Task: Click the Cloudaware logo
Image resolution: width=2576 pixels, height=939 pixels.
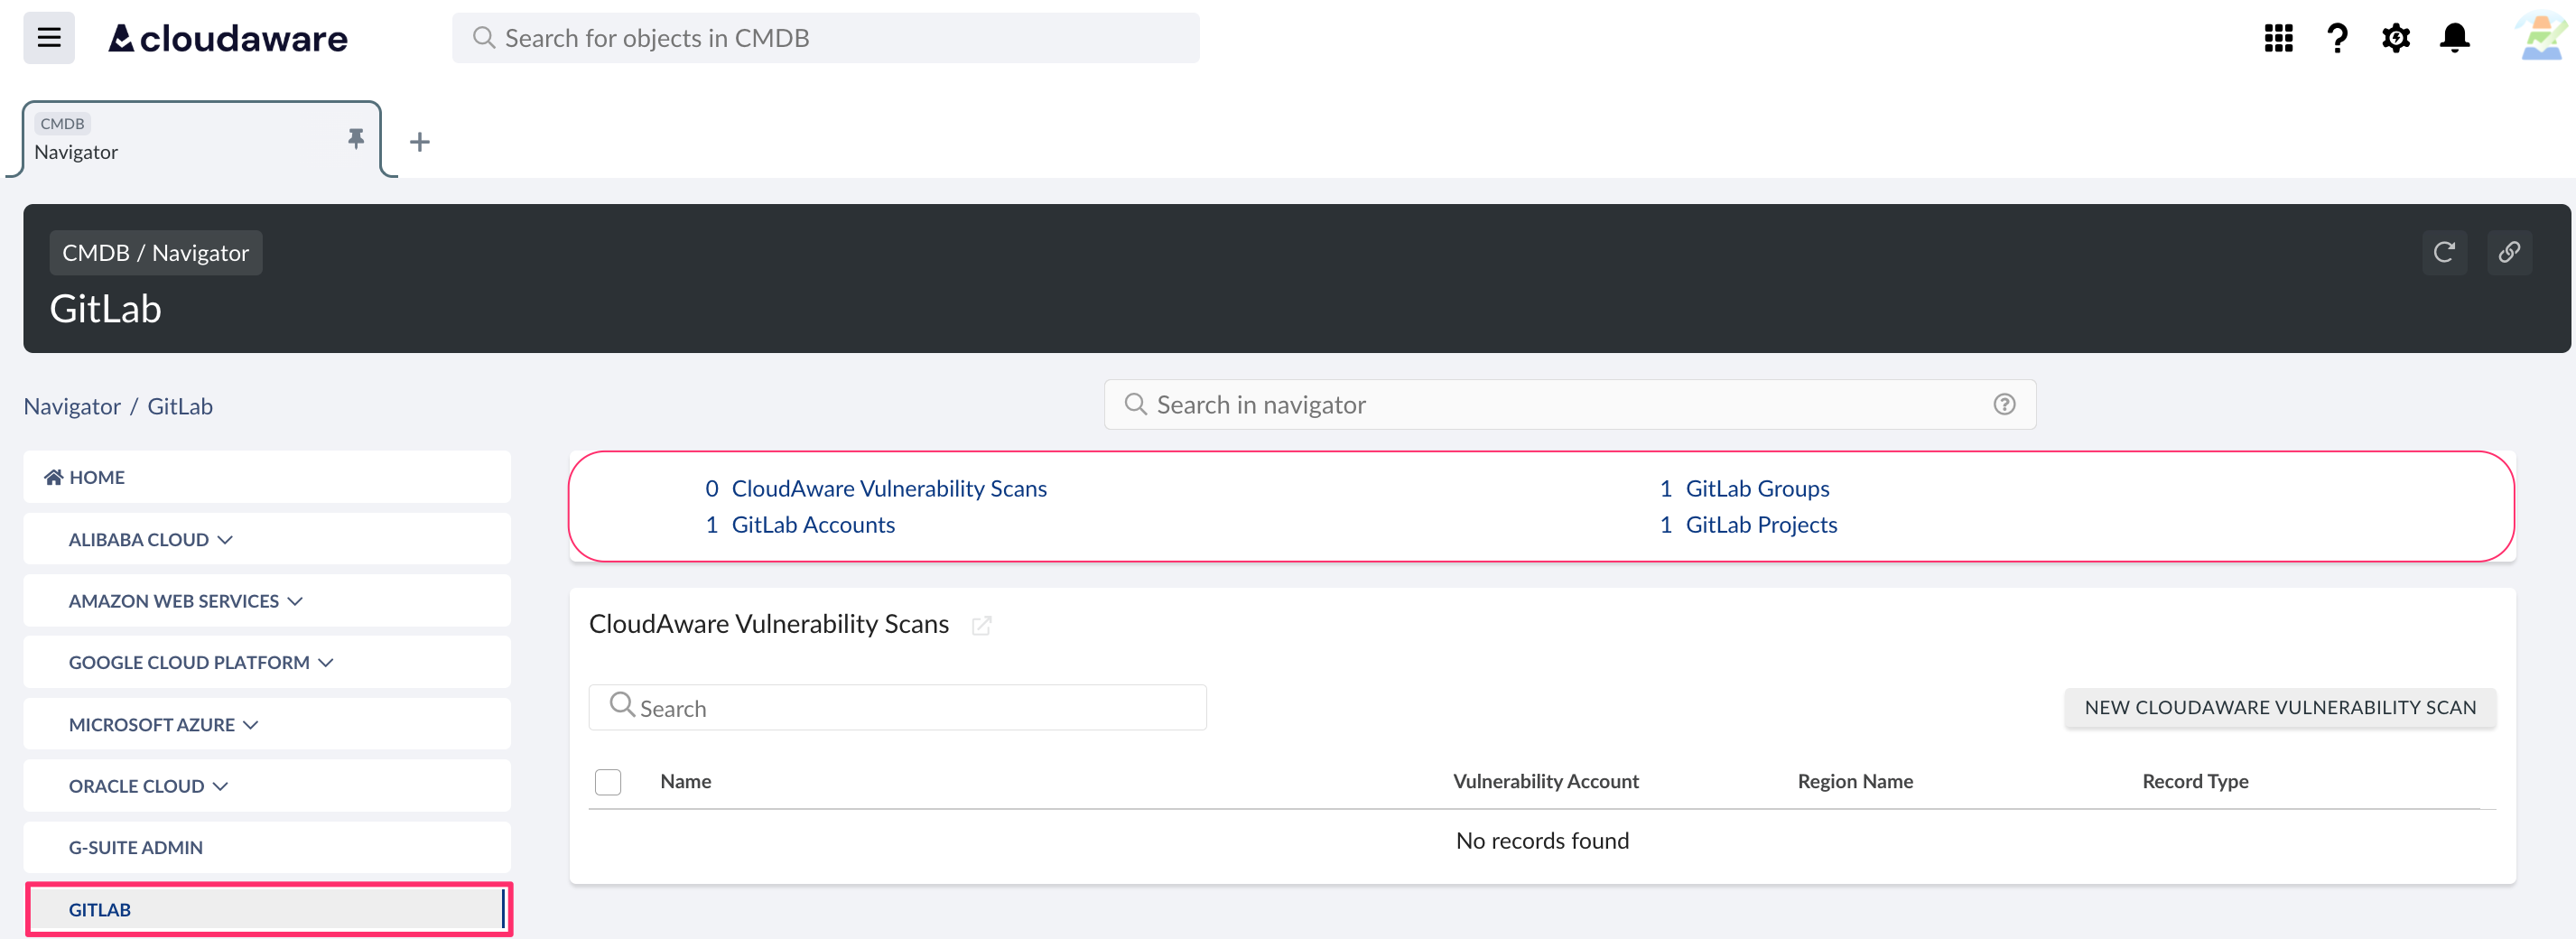Action: tap(228, 39)
